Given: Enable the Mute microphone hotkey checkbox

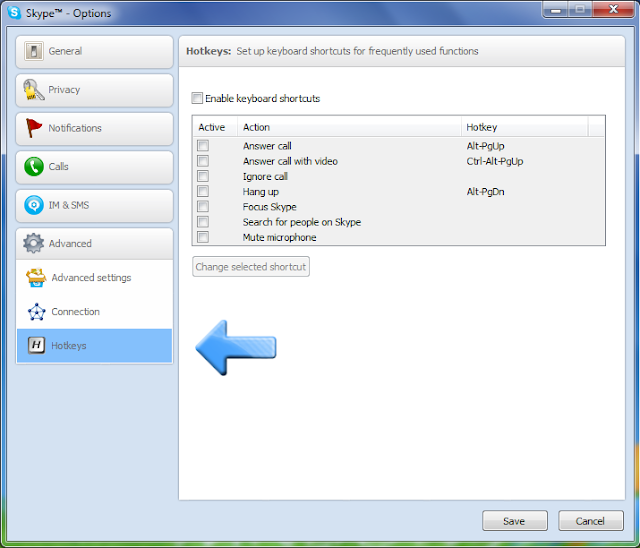Looking at the screenshot, I should 203,237.
